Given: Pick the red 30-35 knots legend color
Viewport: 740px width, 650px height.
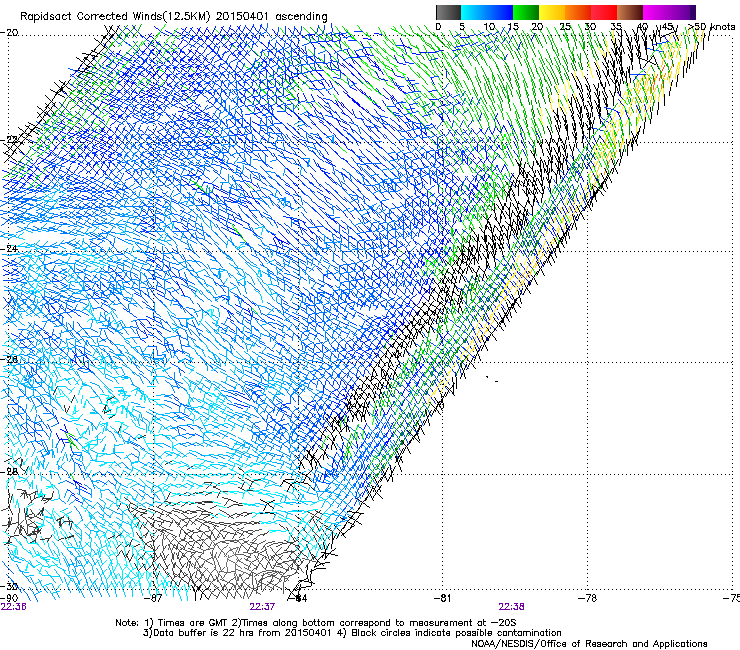Looking at the screenshot, I should tap(604, 12).
